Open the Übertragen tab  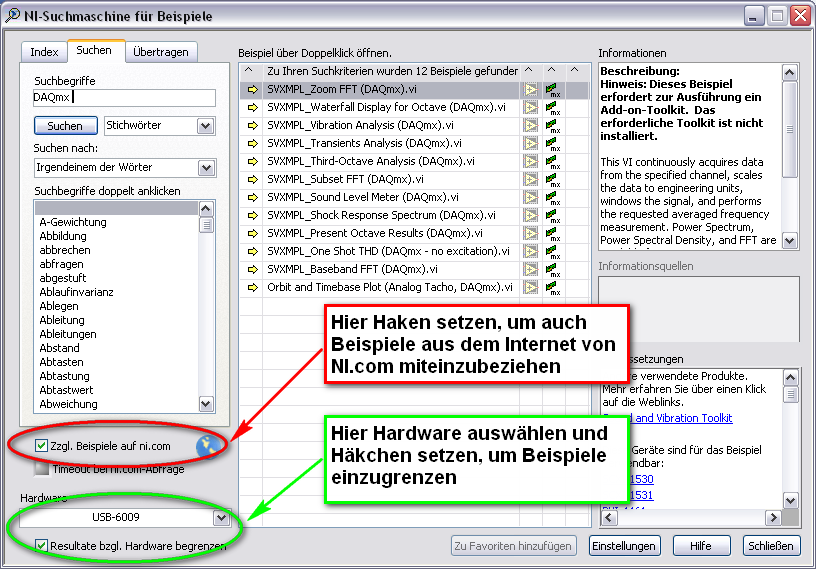click(x=161, y=52)
